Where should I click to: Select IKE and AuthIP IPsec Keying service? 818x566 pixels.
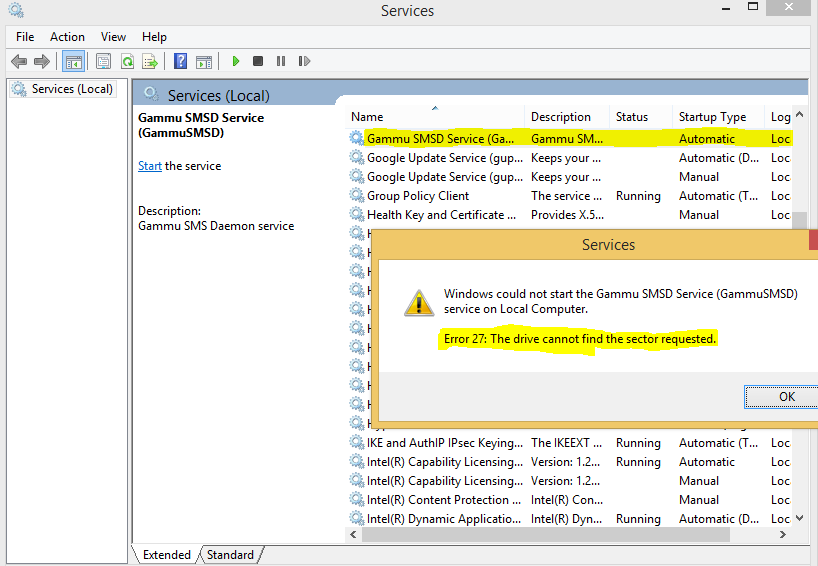444,443
